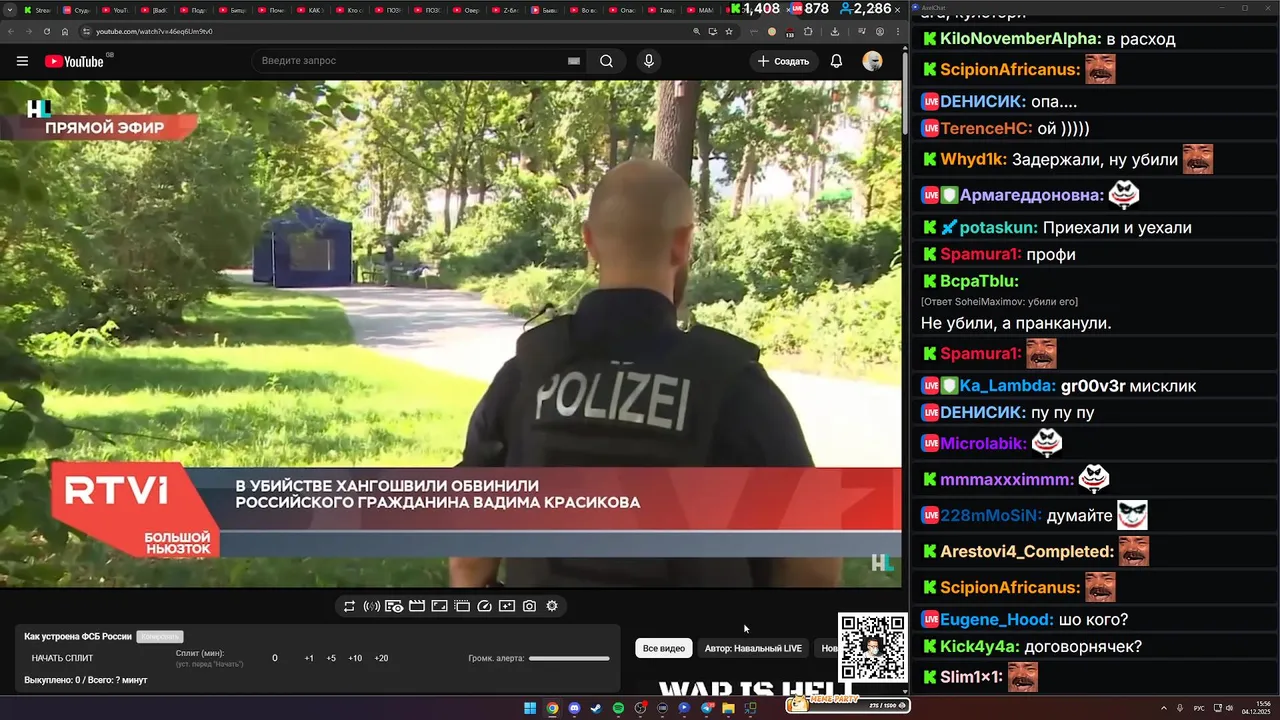Click the screen-plus icon in the video toolbar
The image size is (1280, 720).
pos(507,606)
